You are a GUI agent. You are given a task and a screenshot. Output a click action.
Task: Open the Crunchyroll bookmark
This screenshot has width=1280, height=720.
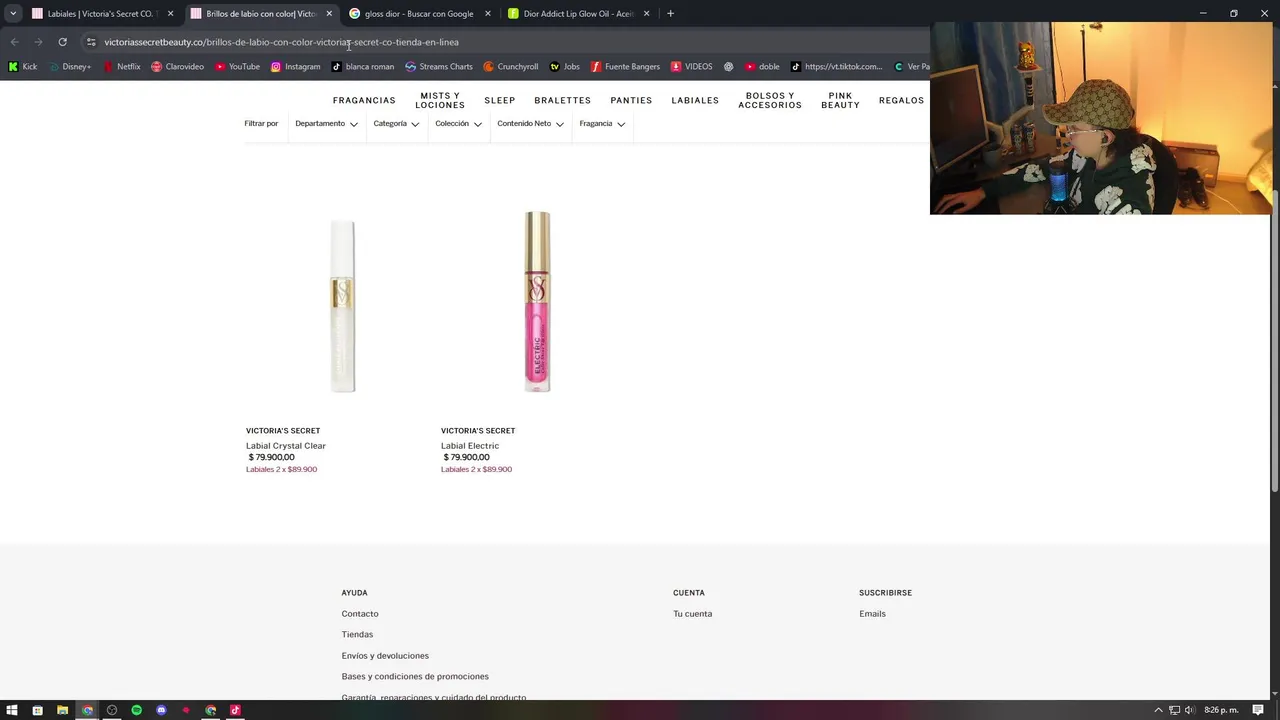[x=510, y=67]
